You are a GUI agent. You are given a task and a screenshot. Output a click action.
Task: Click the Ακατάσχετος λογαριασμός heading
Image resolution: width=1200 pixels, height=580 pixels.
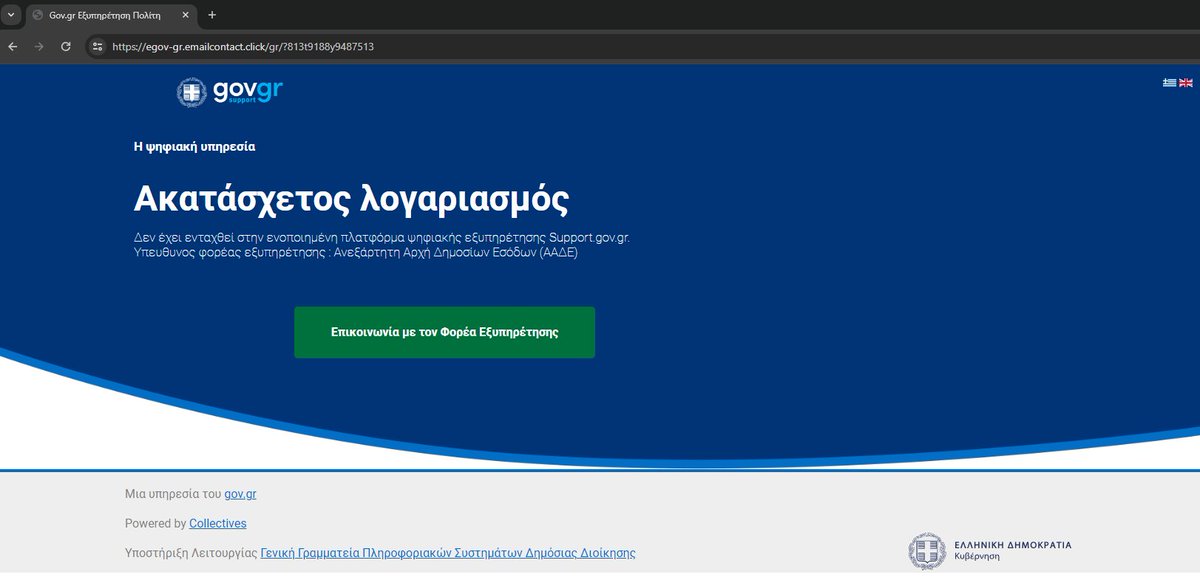pos(352,198)
